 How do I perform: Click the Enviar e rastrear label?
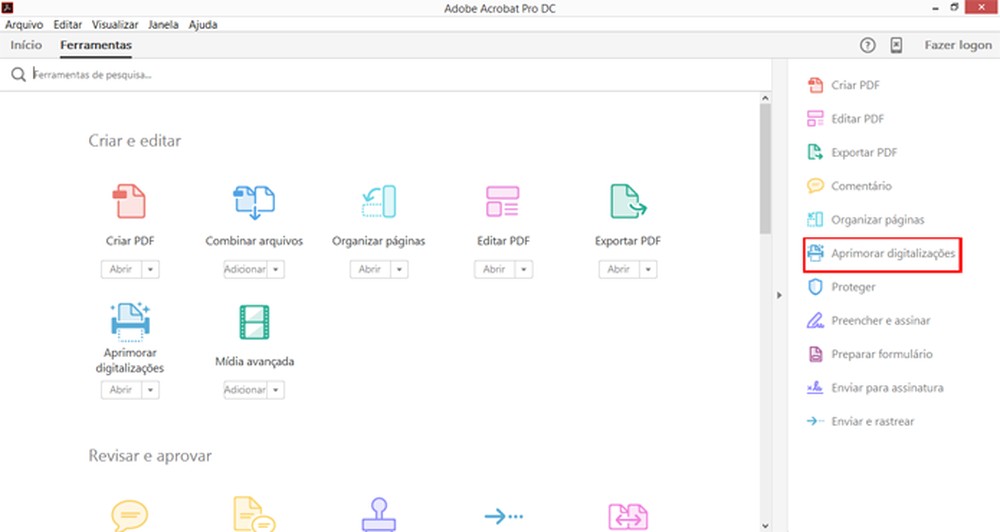pos(872,421)
